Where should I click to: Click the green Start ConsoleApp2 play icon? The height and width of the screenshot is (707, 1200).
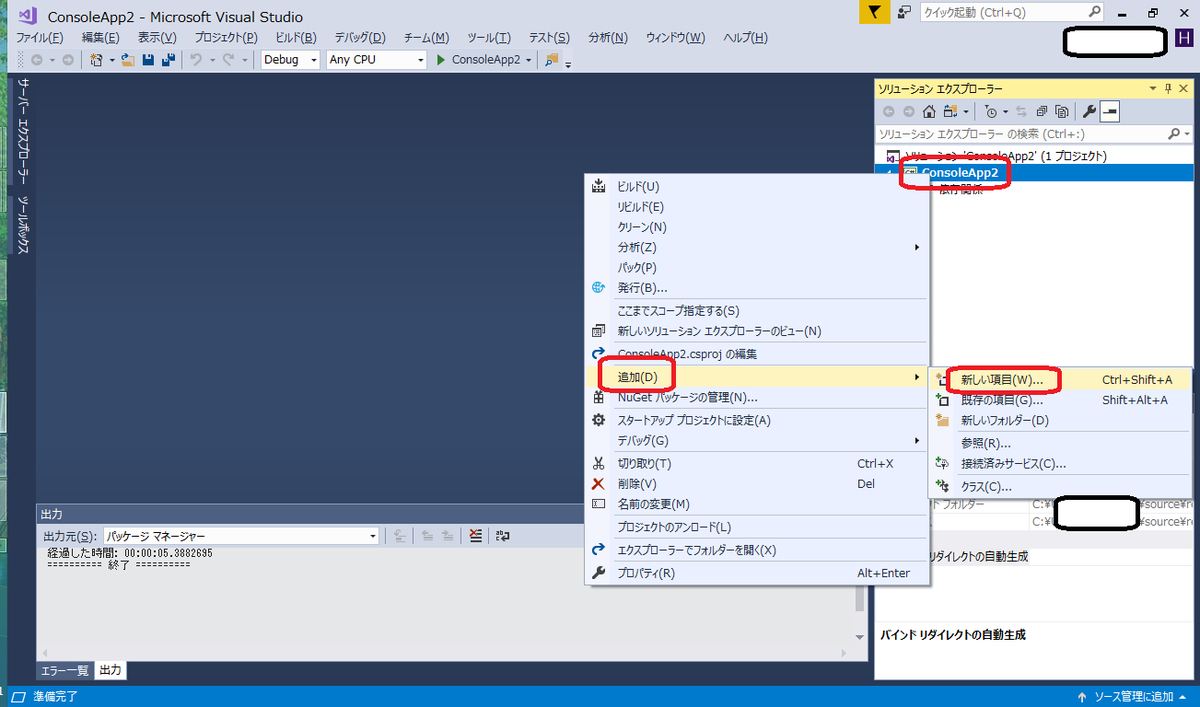point(441,60)
